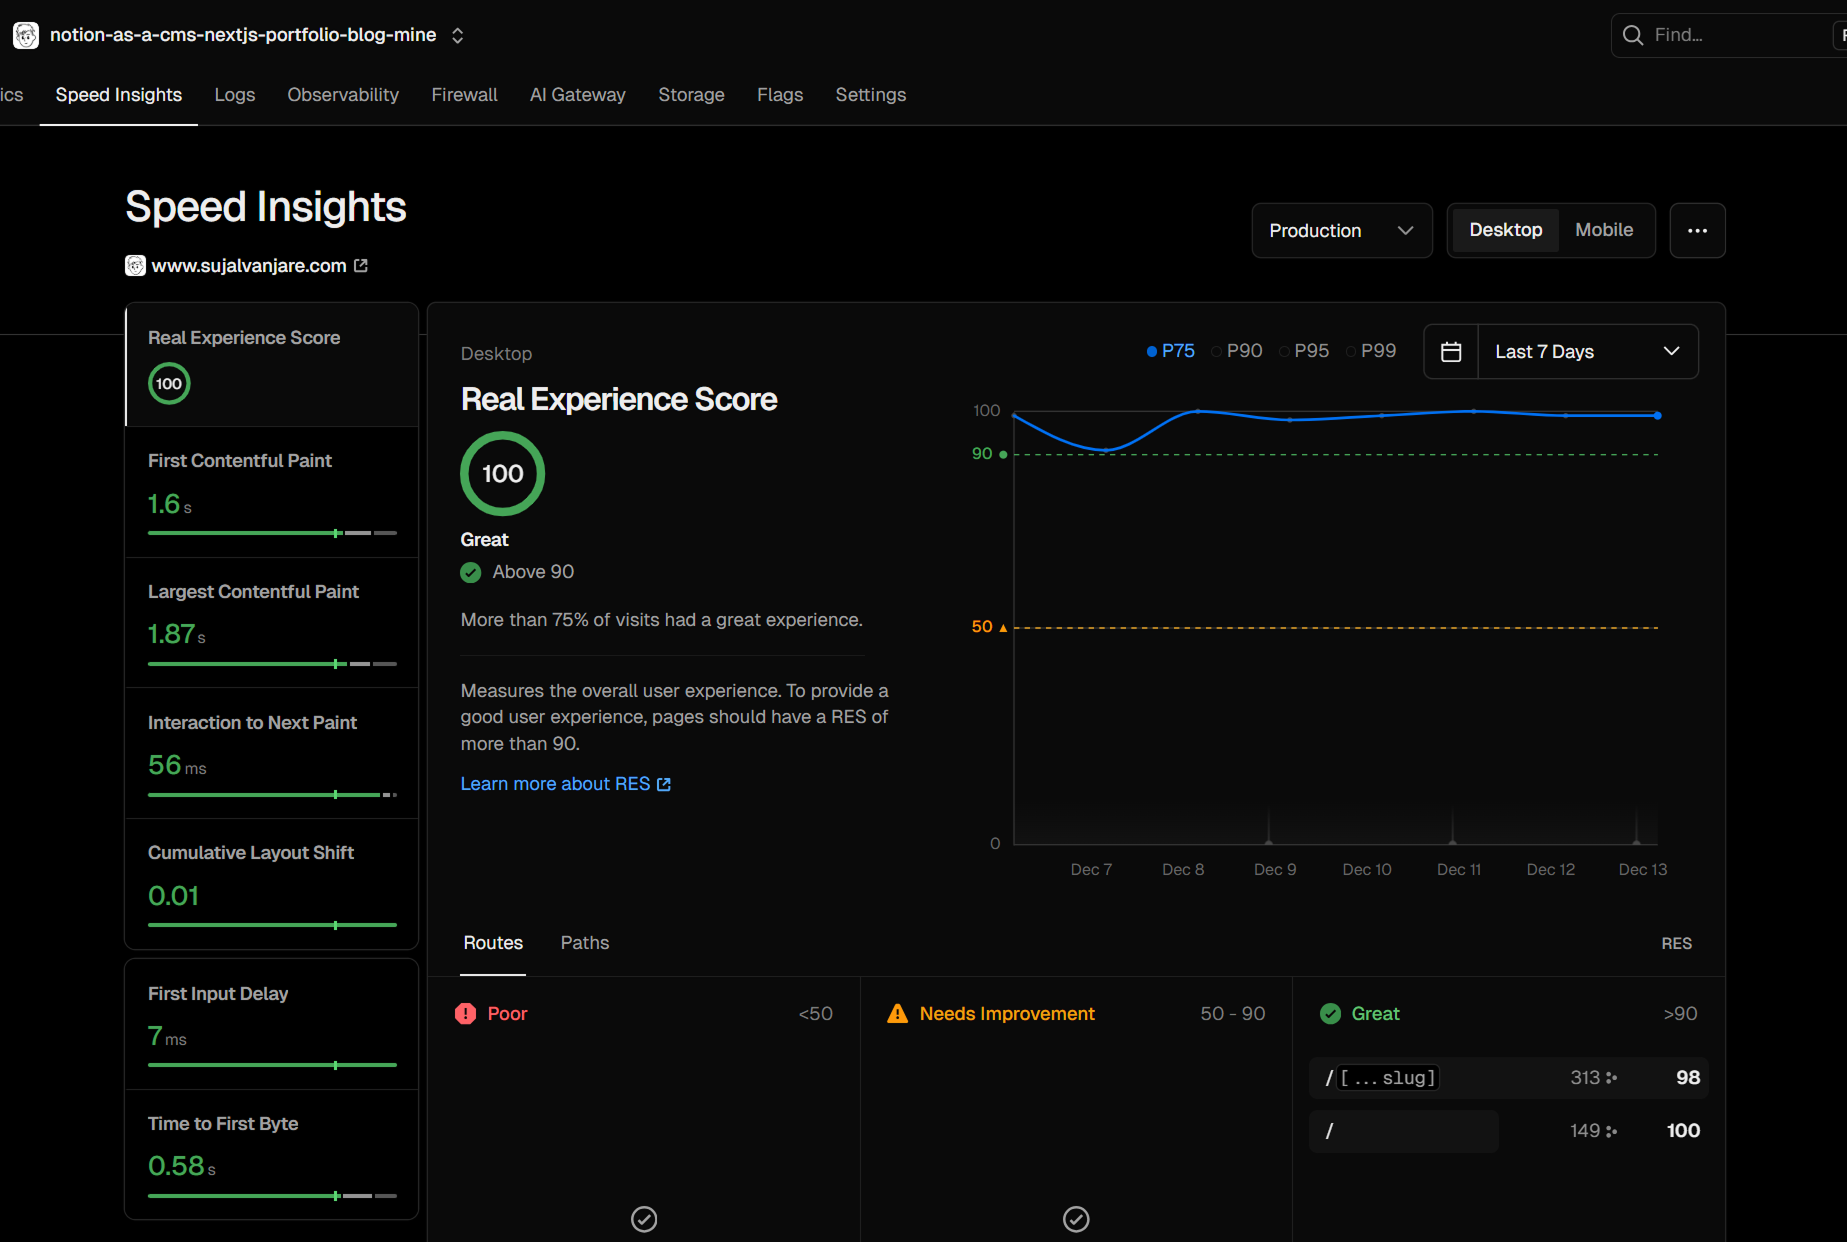Click the check icon under the Poor column

click(x=644, y=1219)
